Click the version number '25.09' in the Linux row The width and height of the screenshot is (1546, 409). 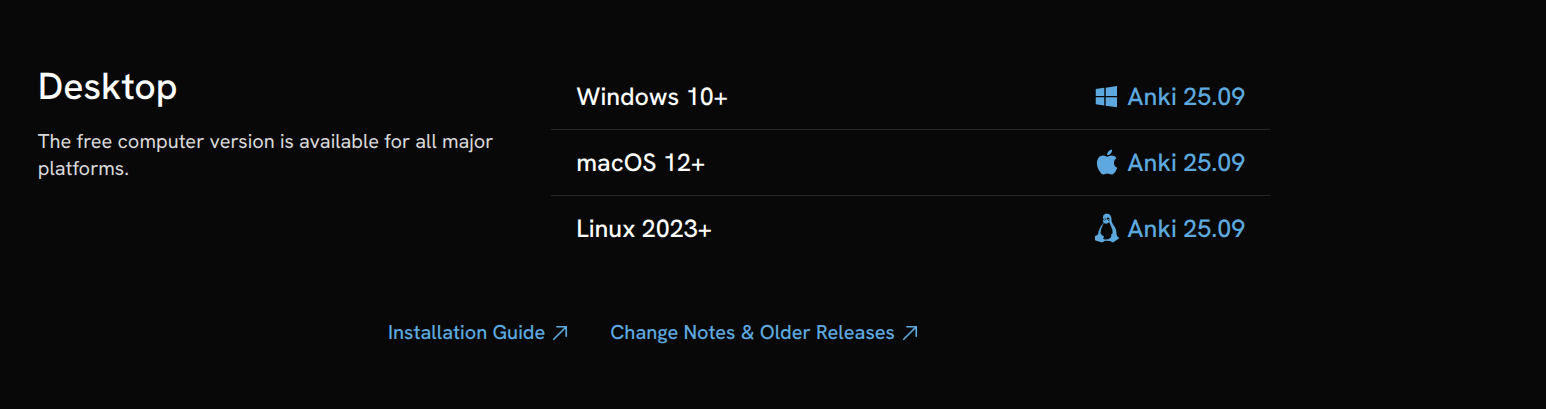point(1214,229)
